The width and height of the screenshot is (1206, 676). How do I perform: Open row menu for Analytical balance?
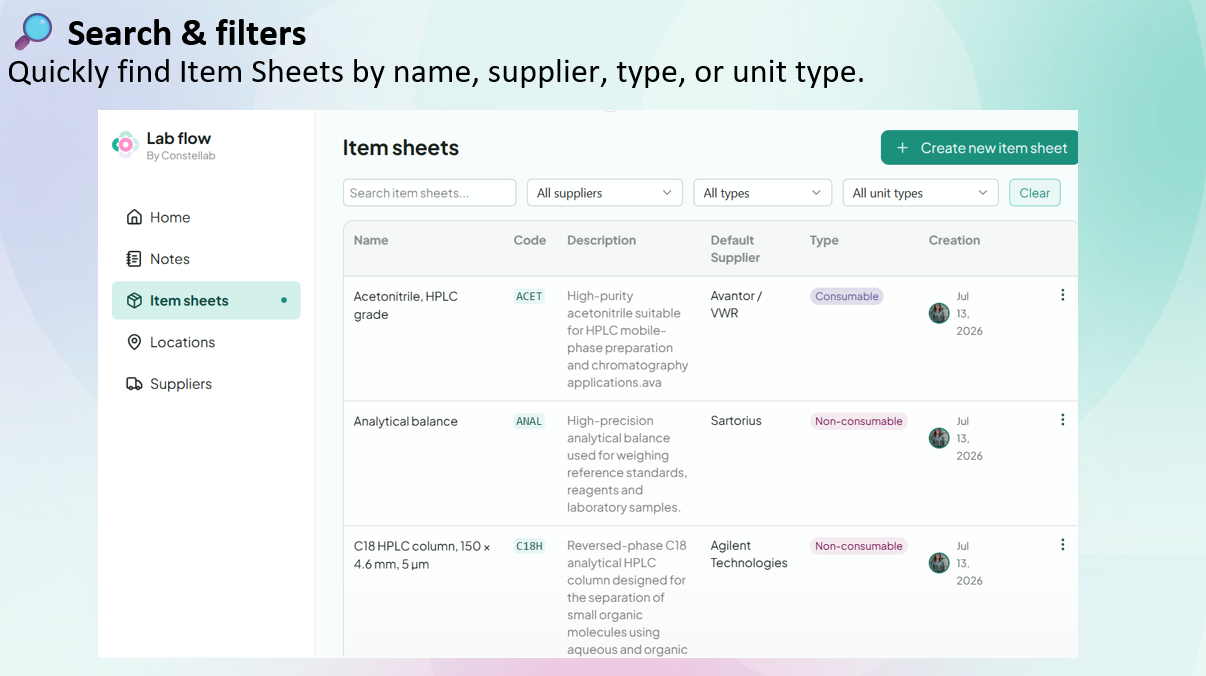(1062, 420)
